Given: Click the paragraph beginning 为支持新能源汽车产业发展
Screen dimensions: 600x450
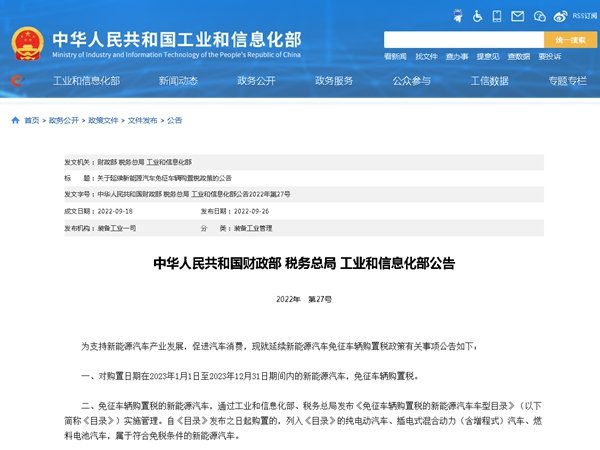Looking at the screenshot, I should point(279,346).
